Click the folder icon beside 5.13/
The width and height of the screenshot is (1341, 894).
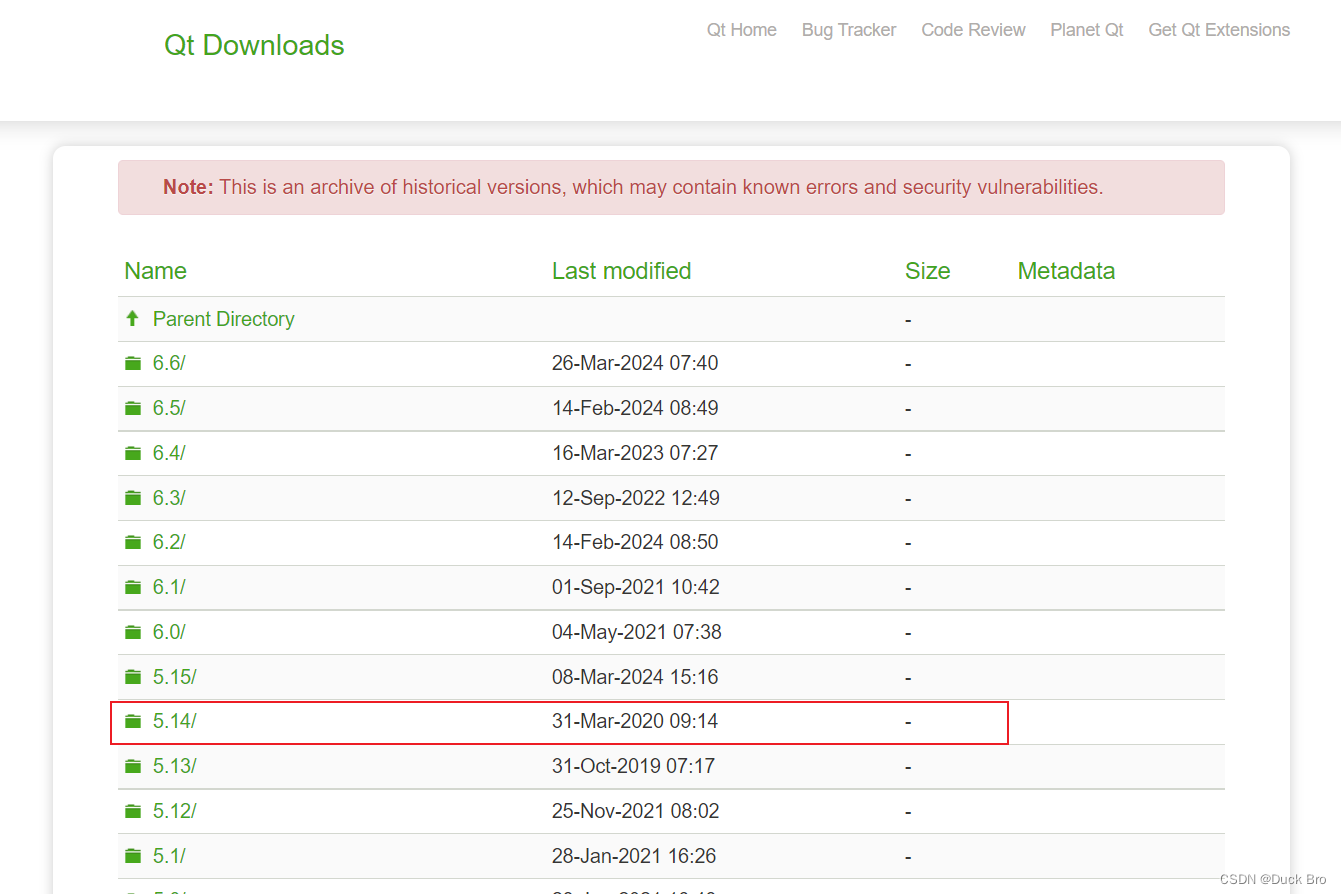point(133,766)
